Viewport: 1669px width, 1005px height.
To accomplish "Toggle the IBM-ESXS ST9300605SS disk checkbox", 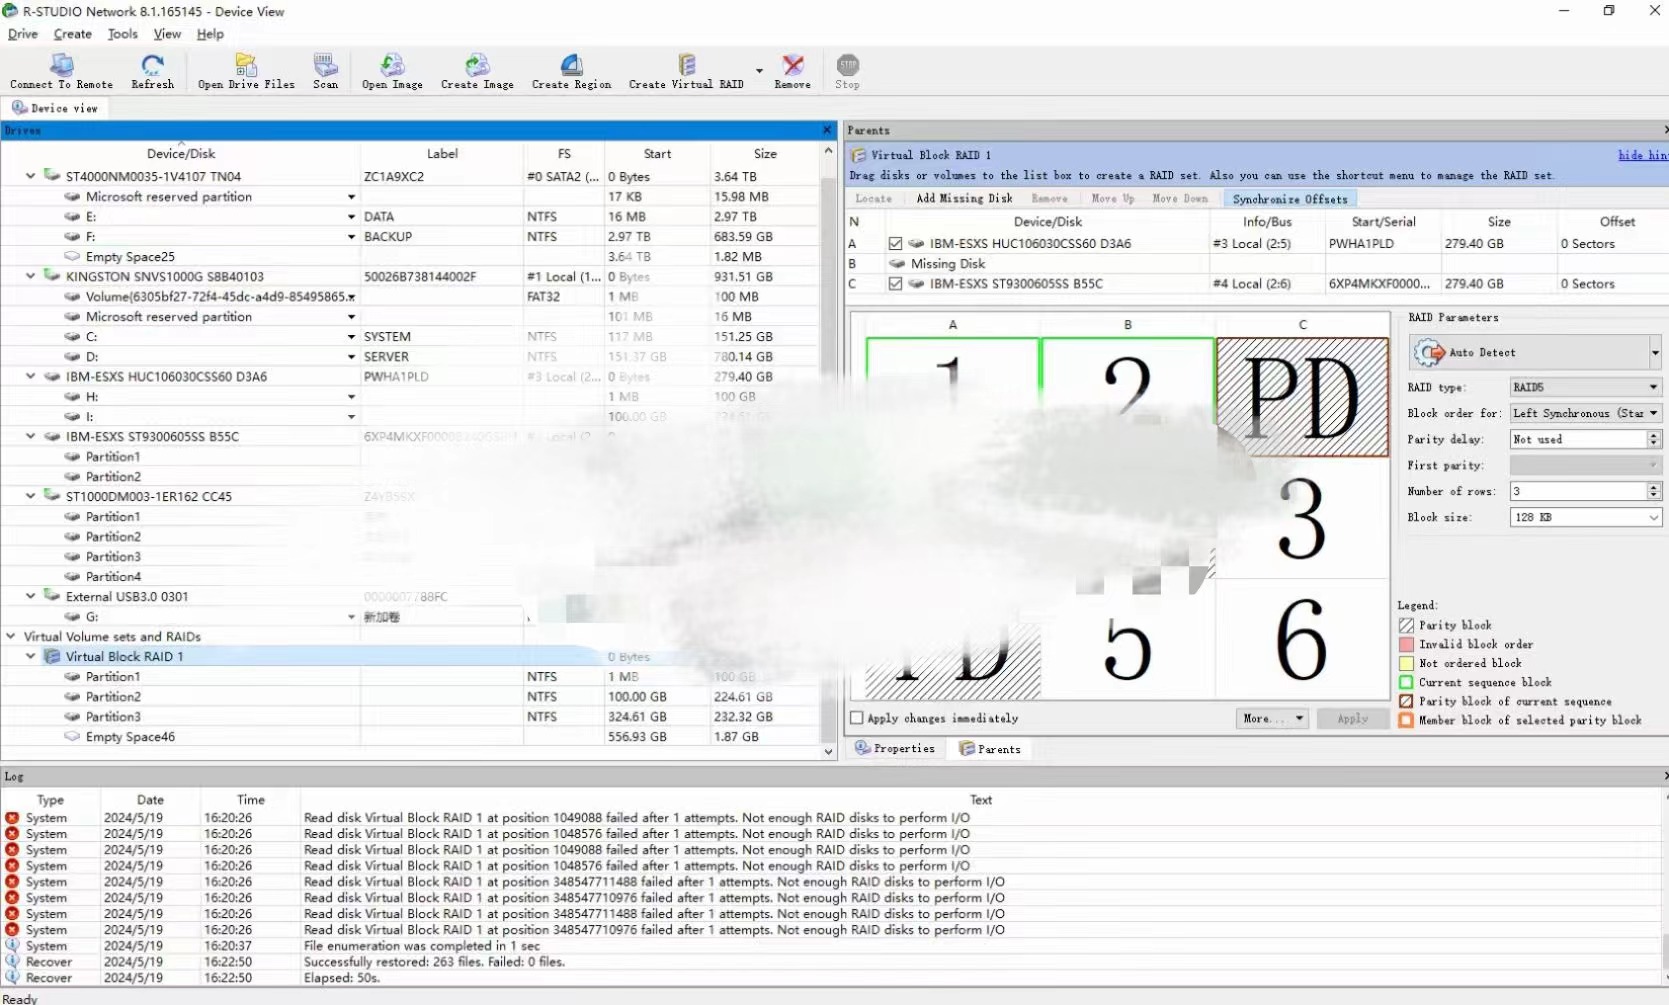I will [x=895, y=284].
